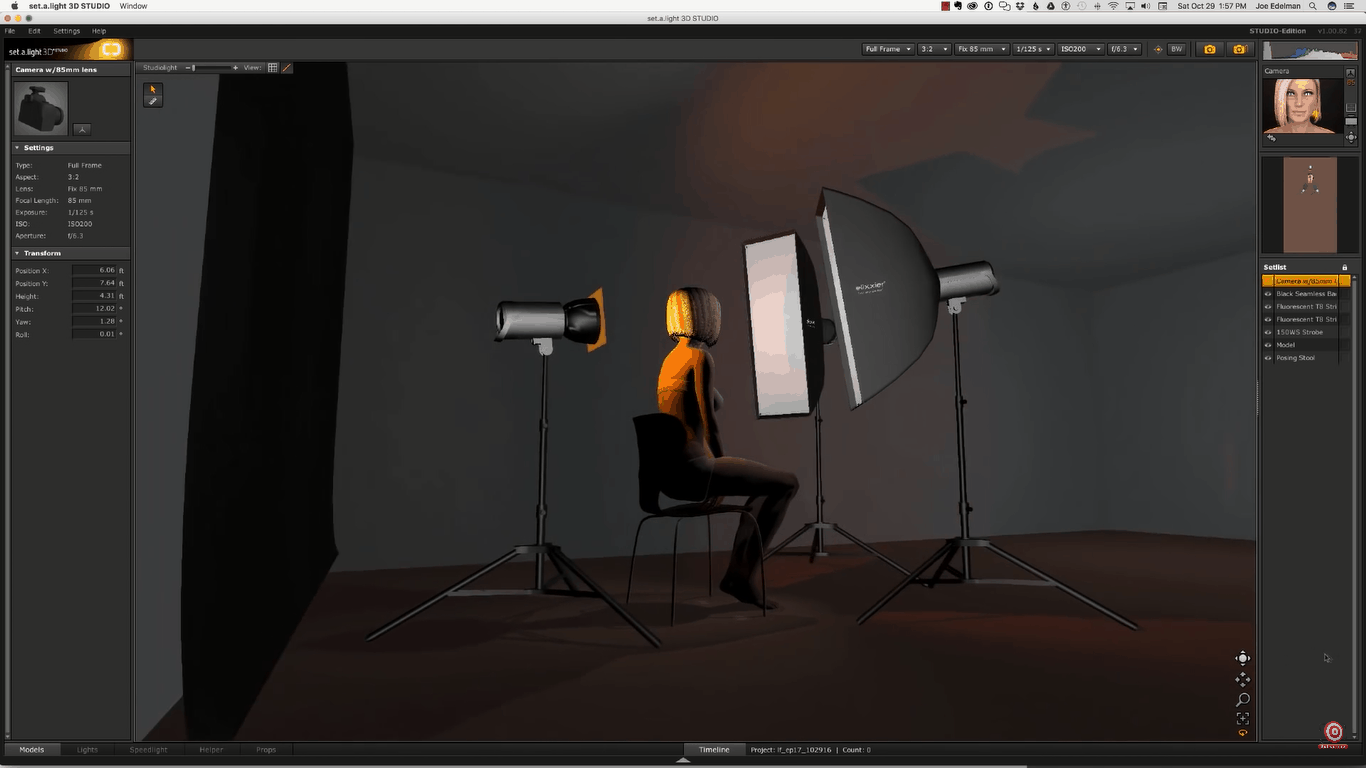Open the 1/125 s shutter speed dropdown
The image size is (1366, 768).
pyautogui.click(x=1033, y=49)
